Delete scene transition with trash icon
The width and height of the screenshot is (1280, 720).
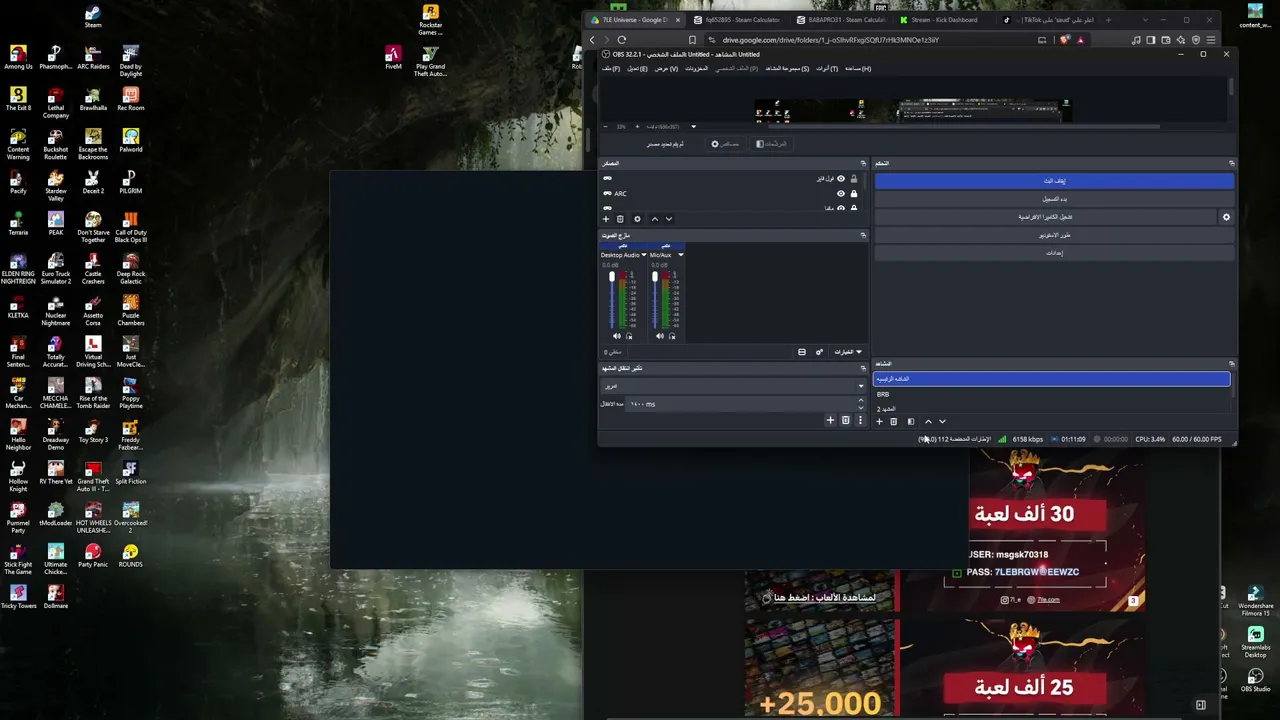[845, 421]
